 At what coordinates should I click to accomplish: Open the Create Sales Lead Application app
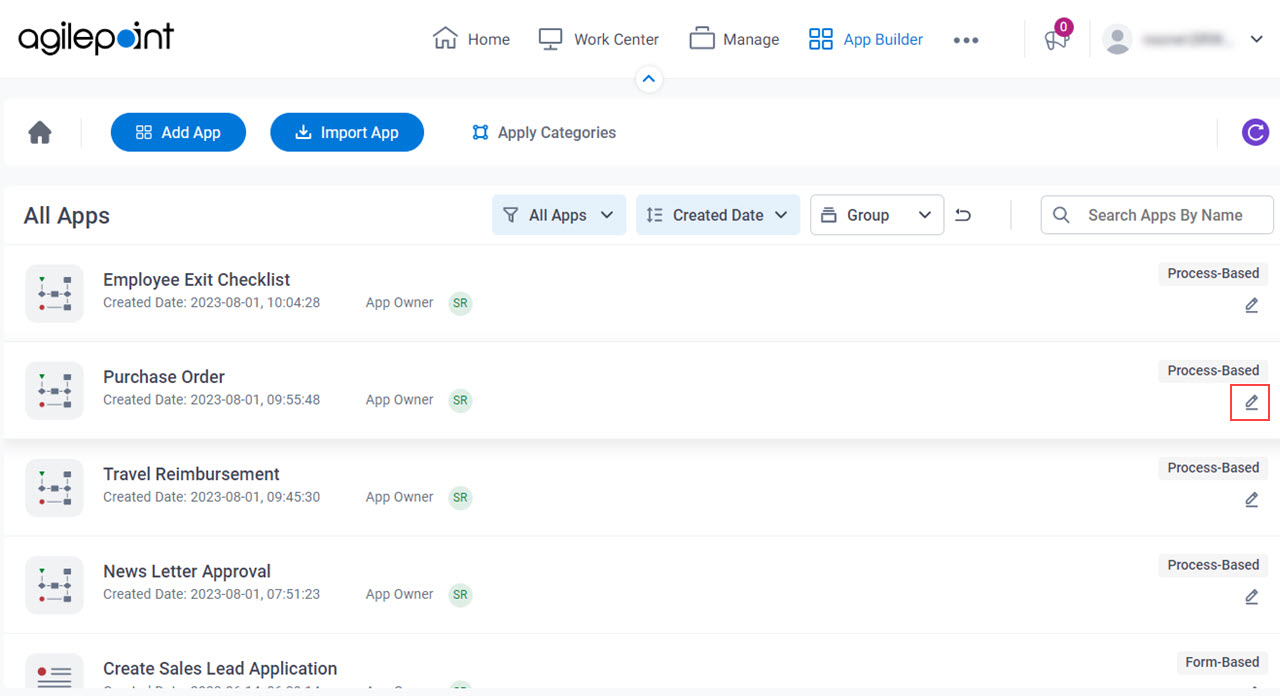[x=220, y=668]
